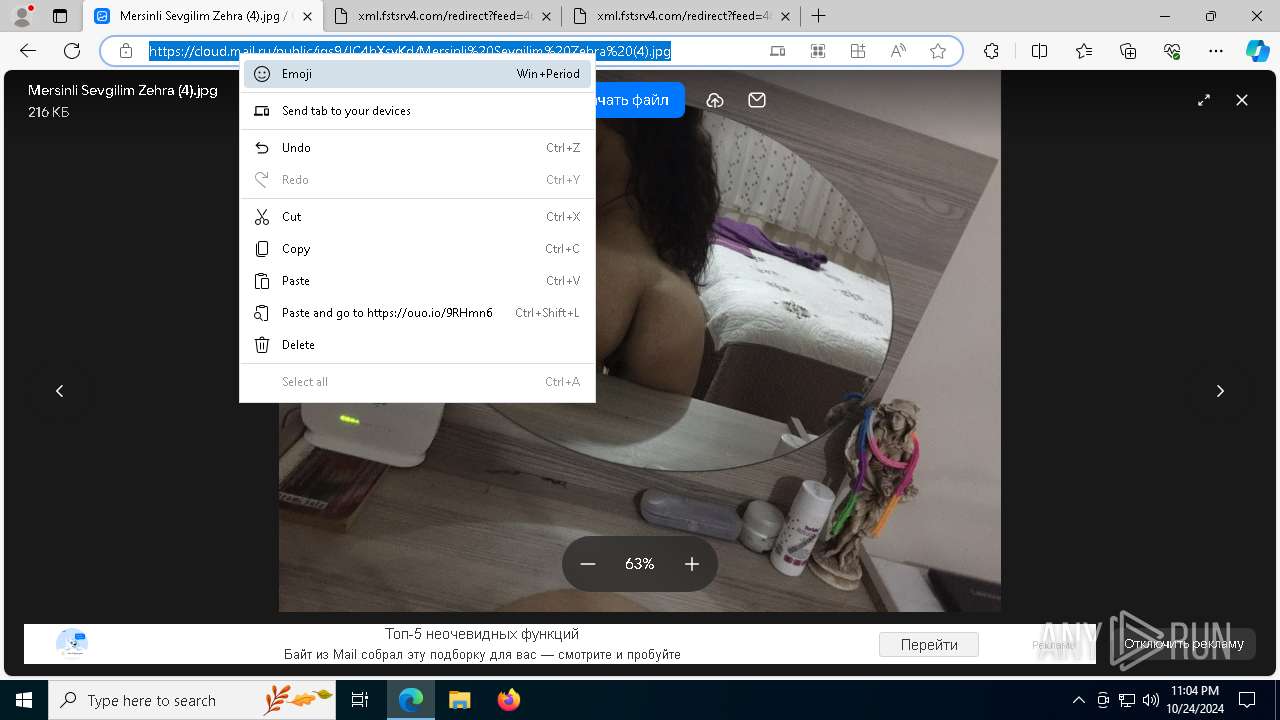Click the 63% zoom level value
The image size is (1280, 720).
(640, 564)
